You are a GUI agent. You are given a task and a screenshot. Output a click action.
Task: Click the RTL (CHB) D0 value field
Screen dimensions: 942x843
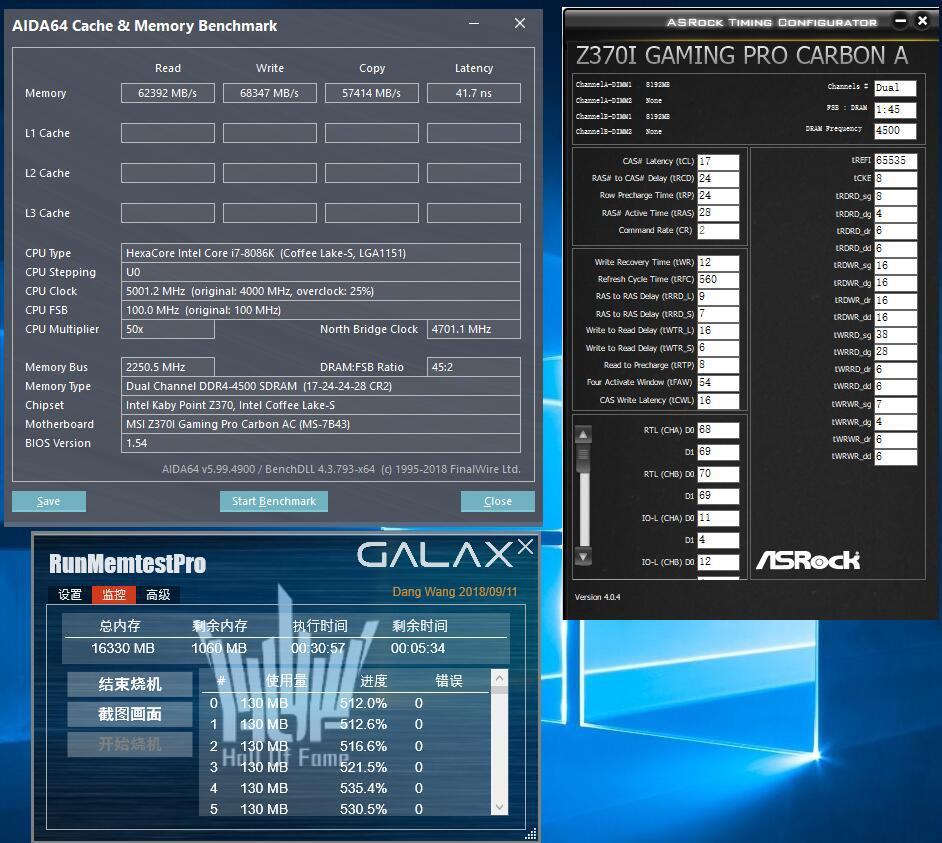(x=718, y=474)
